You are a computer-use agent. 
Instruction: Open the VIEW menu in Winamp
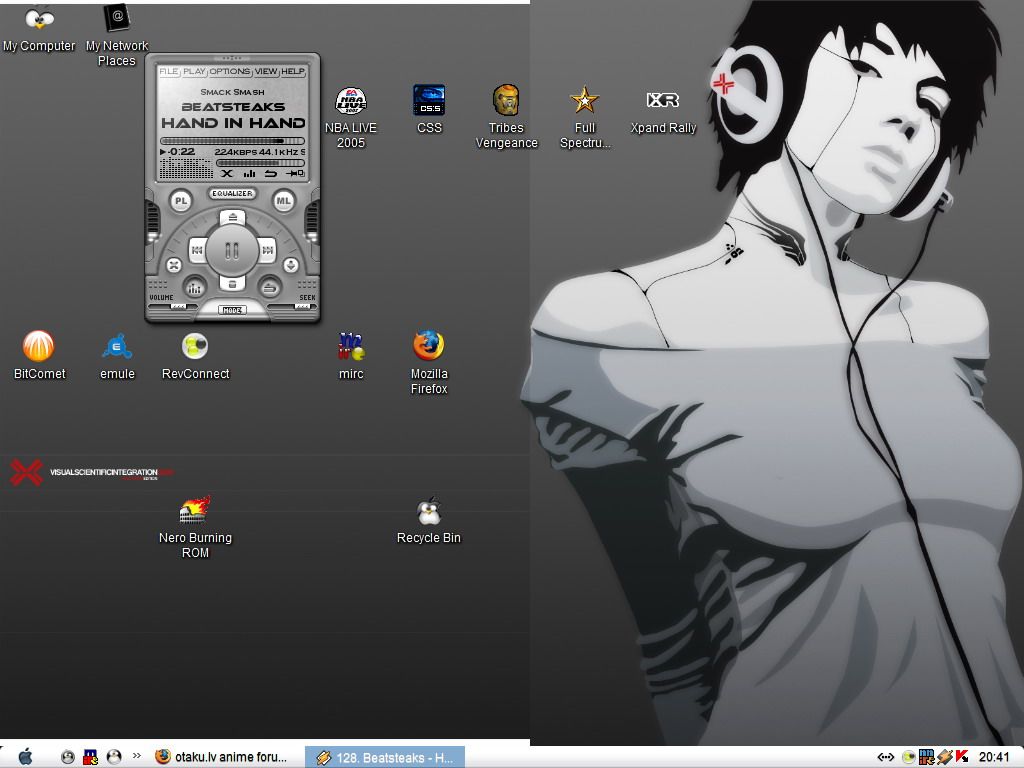click(x=266, y=71)
